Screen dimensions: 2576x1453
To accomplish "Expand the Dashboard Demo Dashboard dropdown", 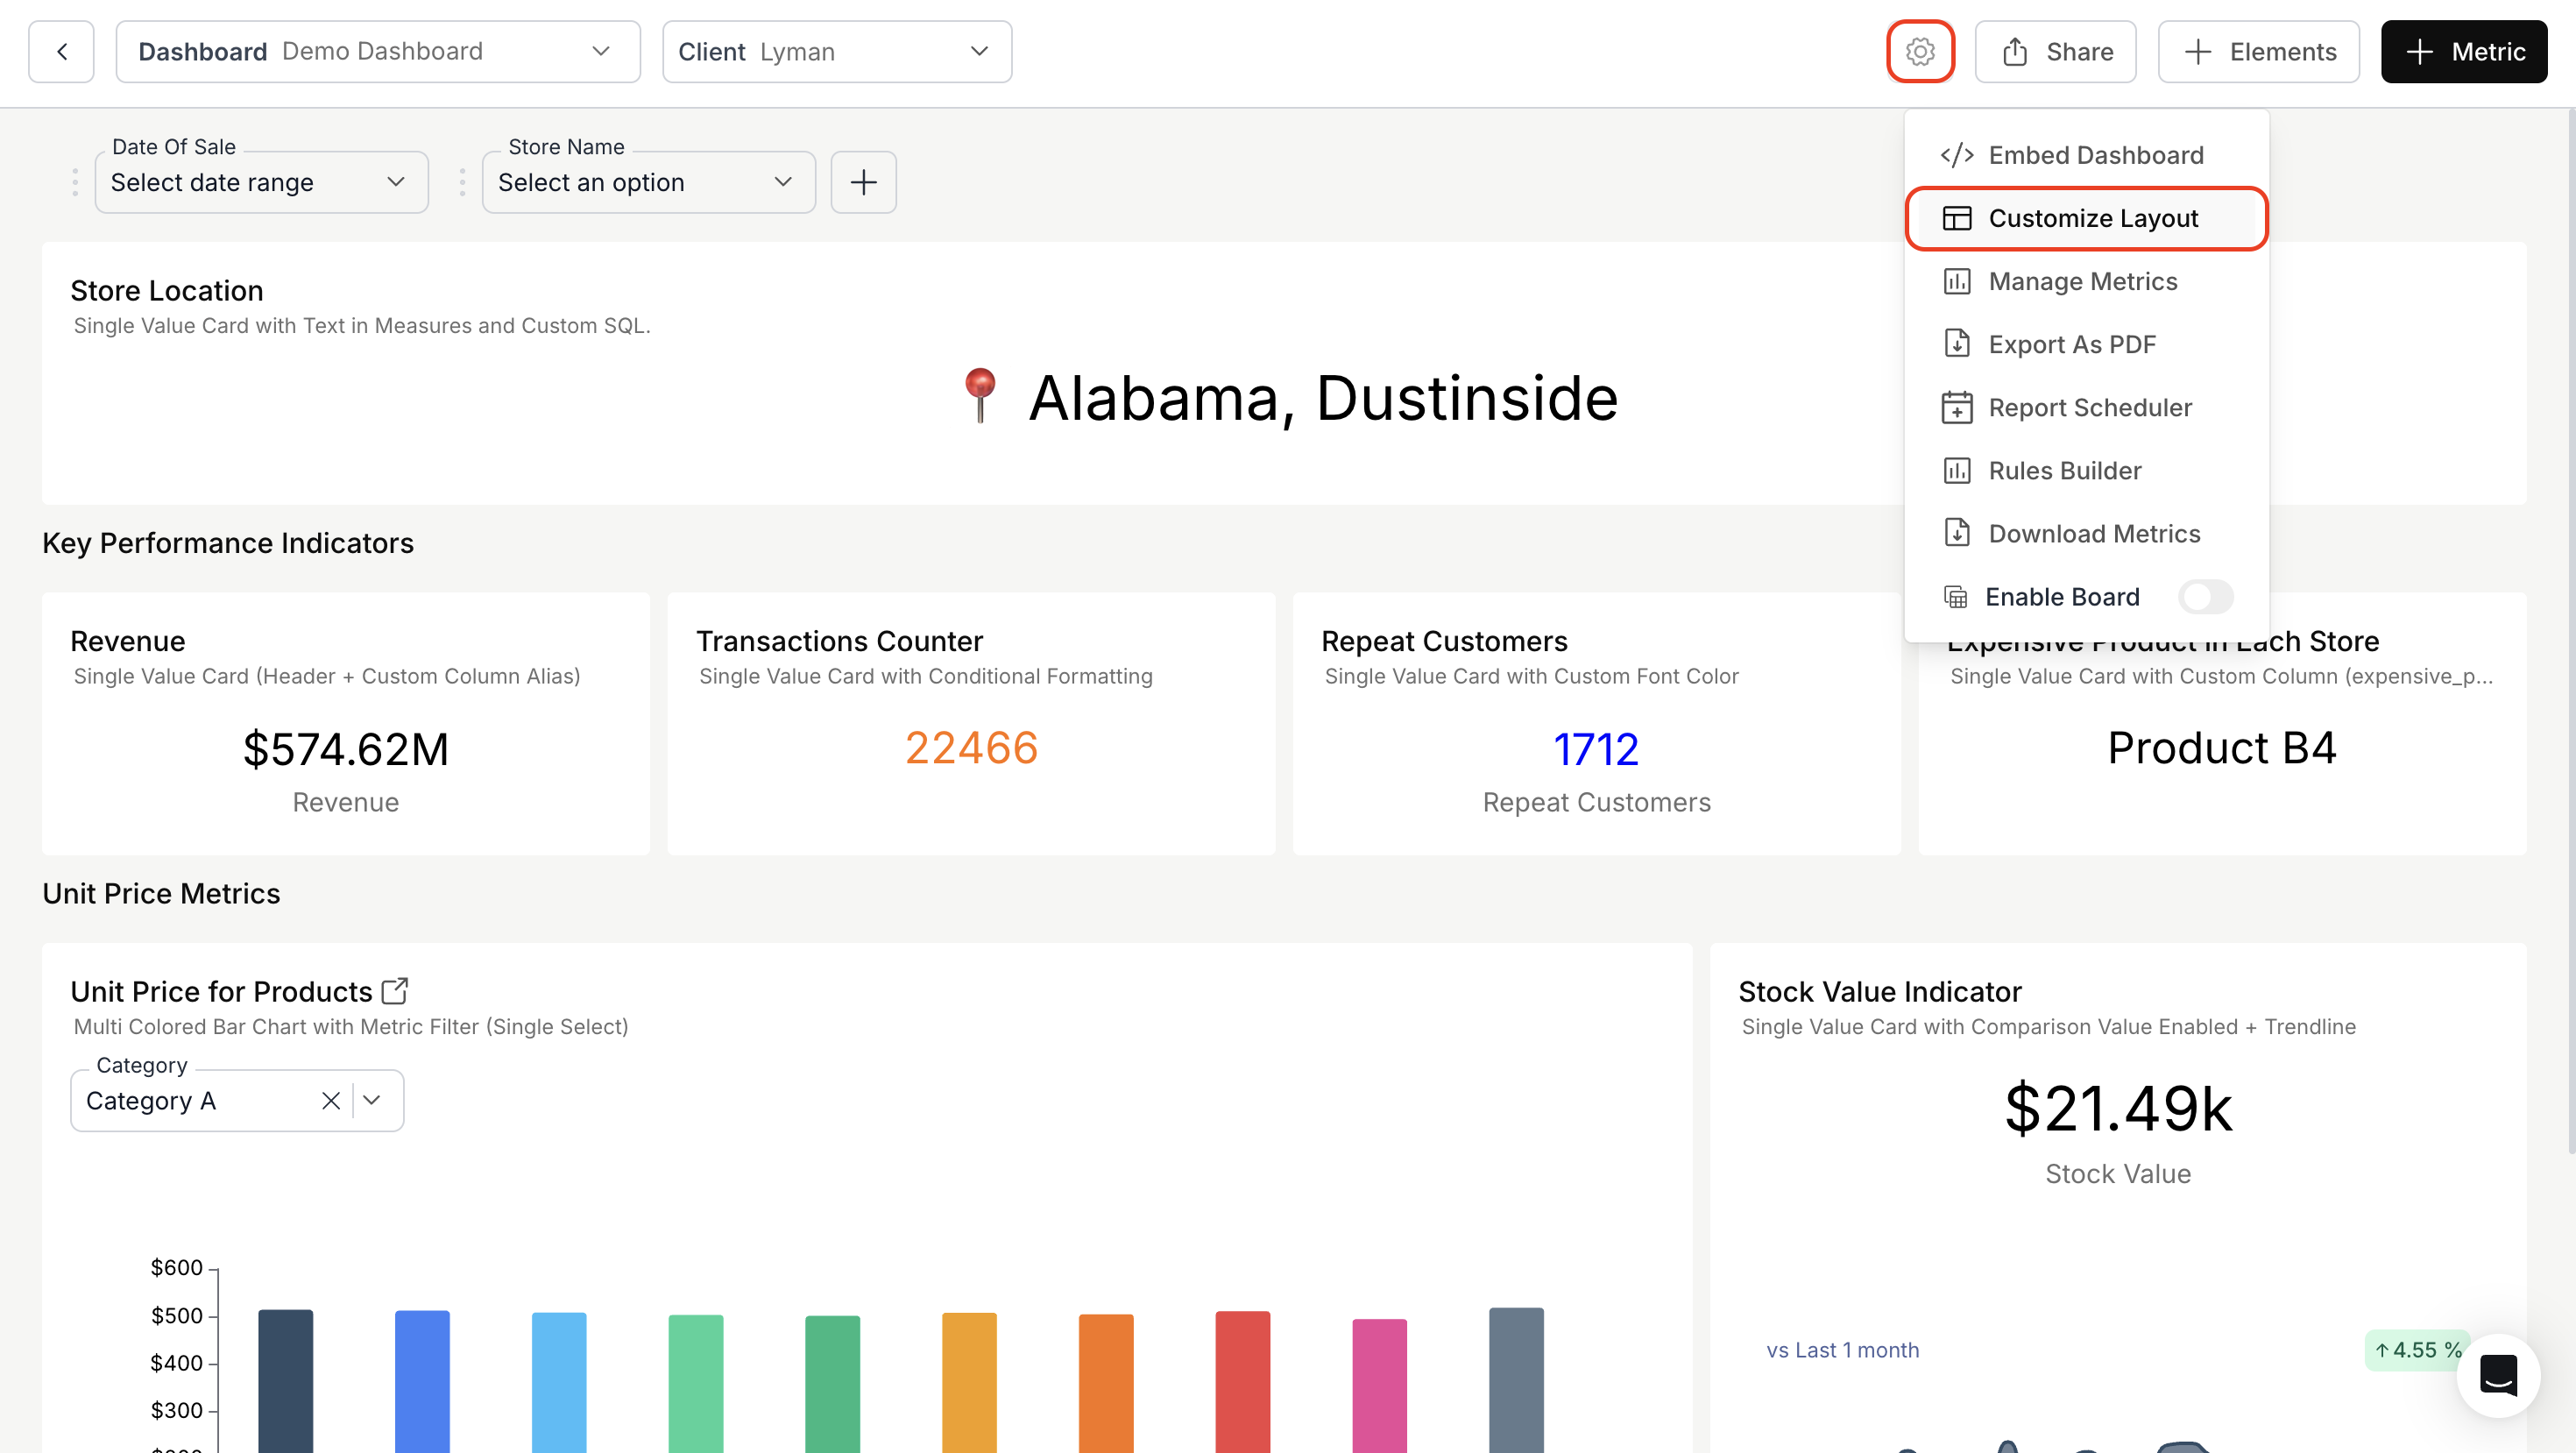I will coord(378,51).
